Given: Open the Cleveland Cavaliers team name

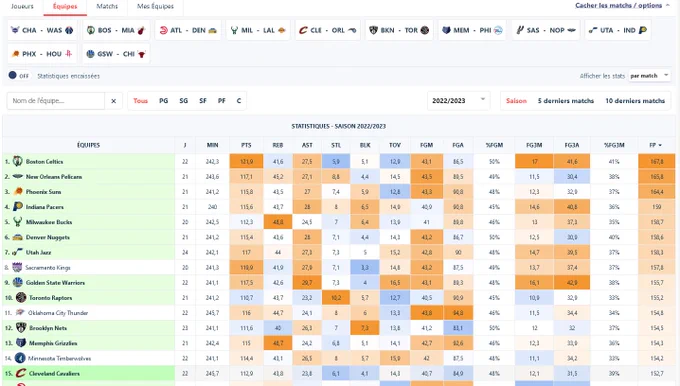Looking at the screenshot, I should click(54, 373).
